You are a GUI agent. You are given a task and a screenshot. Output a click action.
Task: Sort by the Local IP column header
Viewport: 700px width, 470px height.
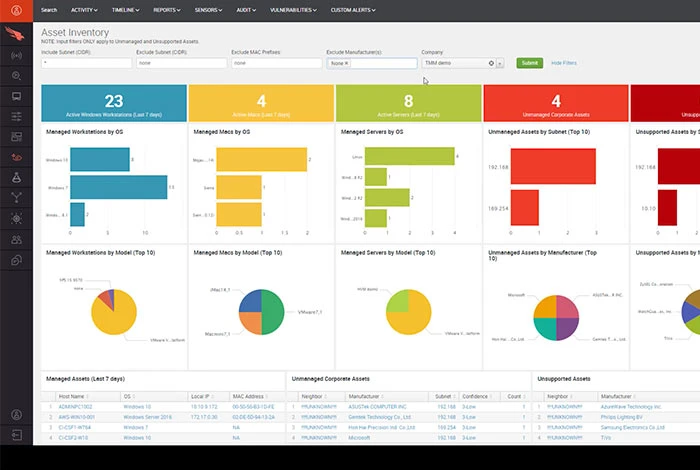pos(202,396)
